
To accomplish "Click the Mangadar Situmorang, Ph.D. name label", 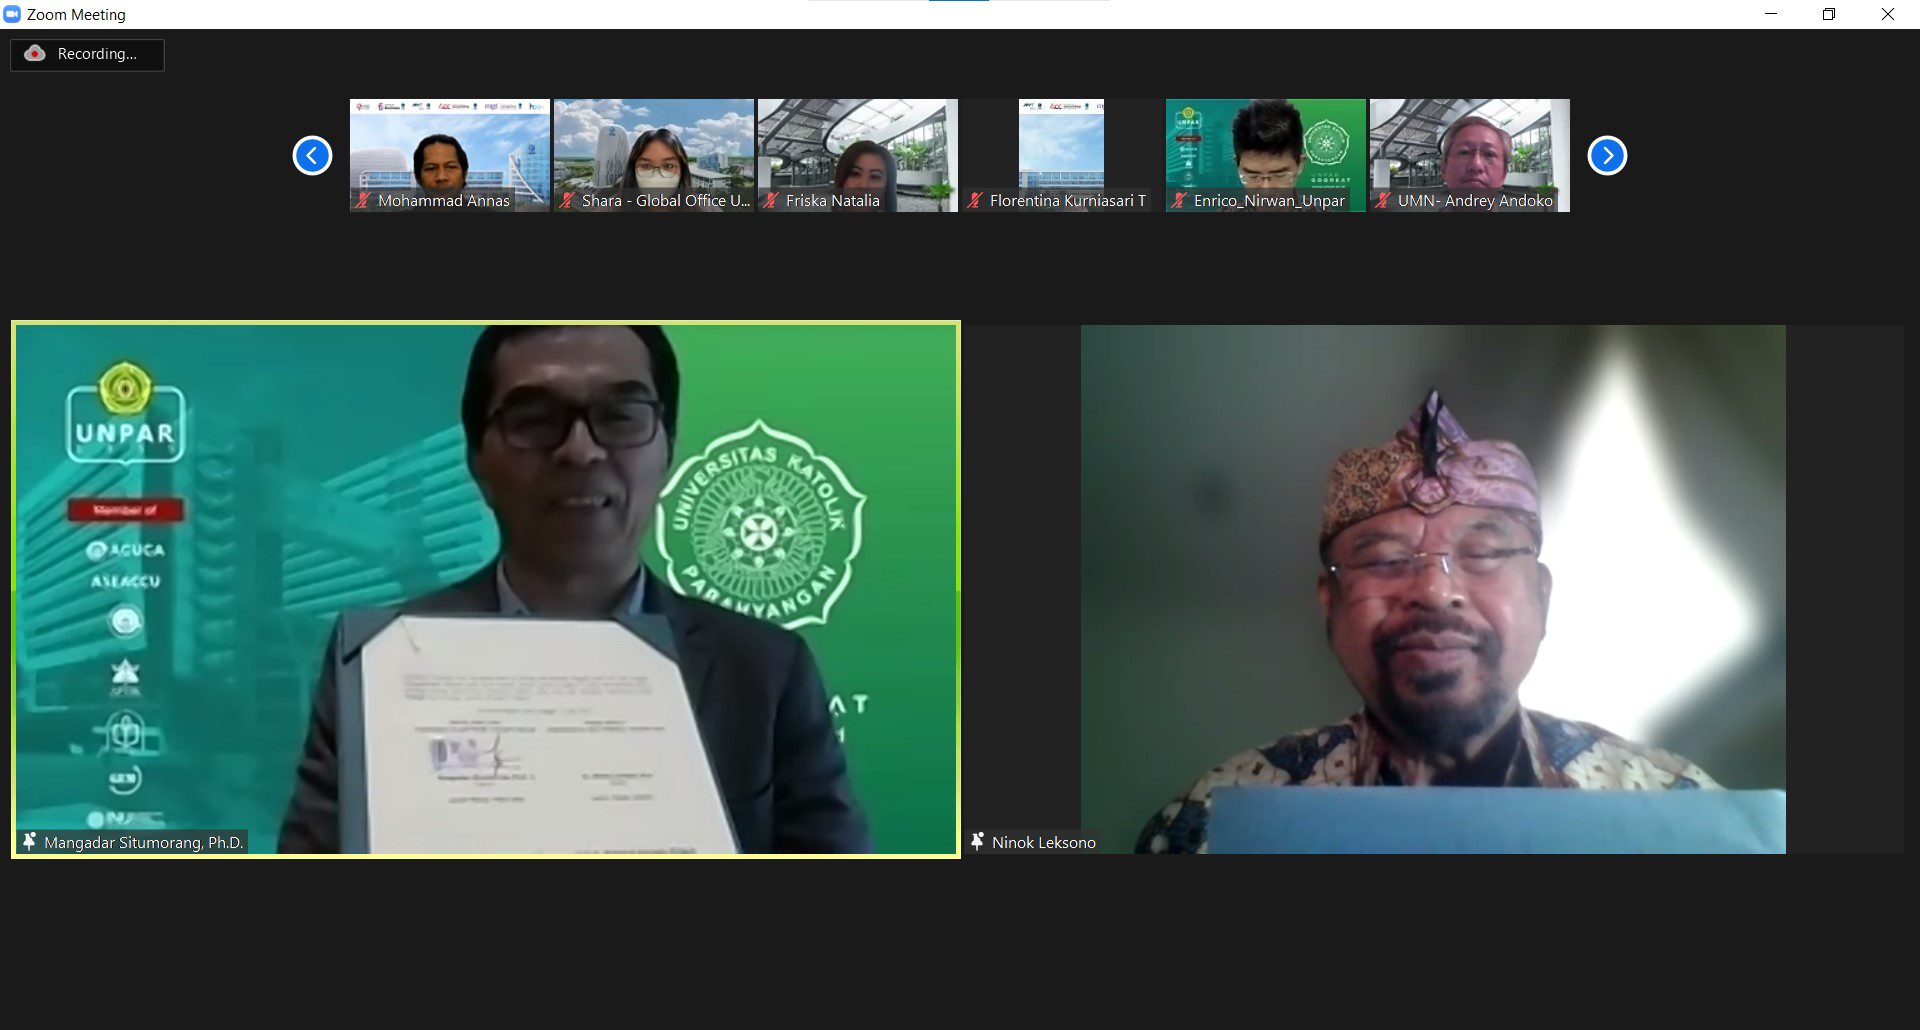I will point(143,843).
